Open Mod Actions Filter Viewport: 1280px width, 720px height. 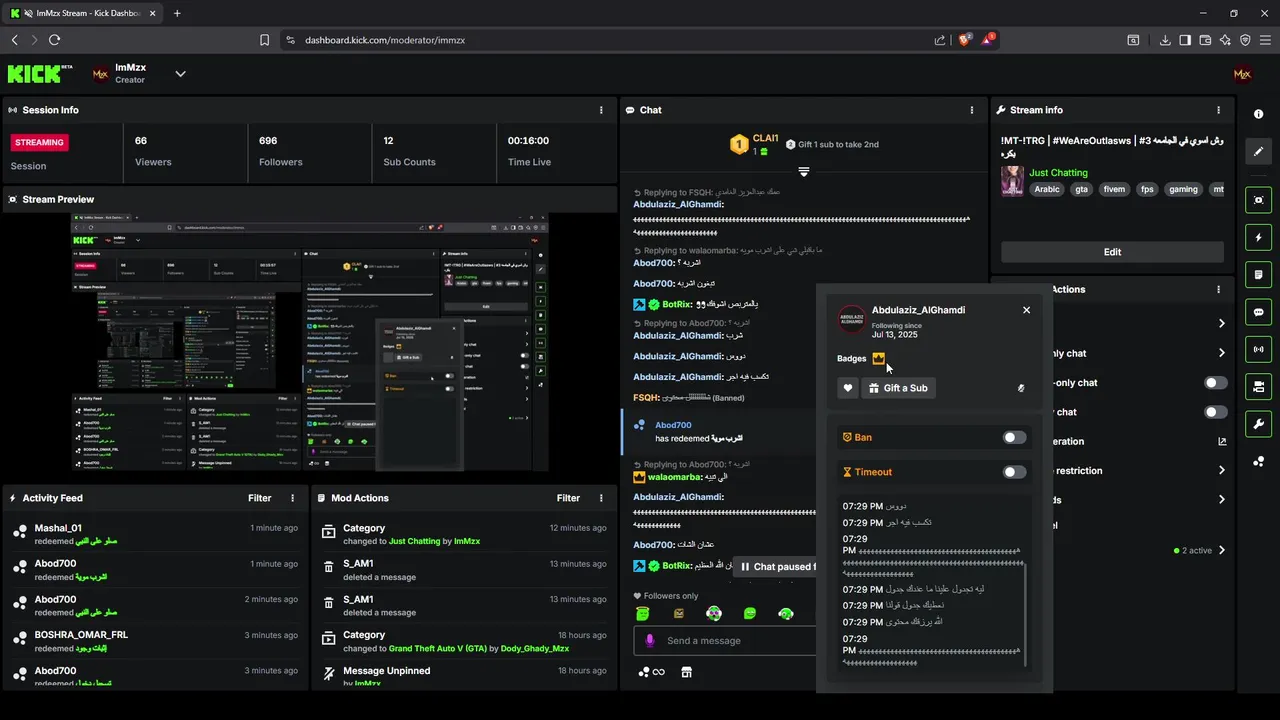(x=568, y=498)
